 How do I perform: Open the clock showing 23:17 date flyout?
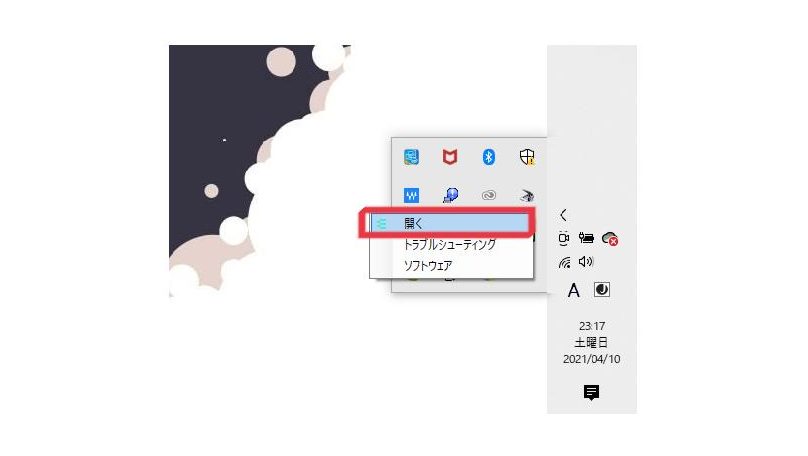[x=592, y=343]
